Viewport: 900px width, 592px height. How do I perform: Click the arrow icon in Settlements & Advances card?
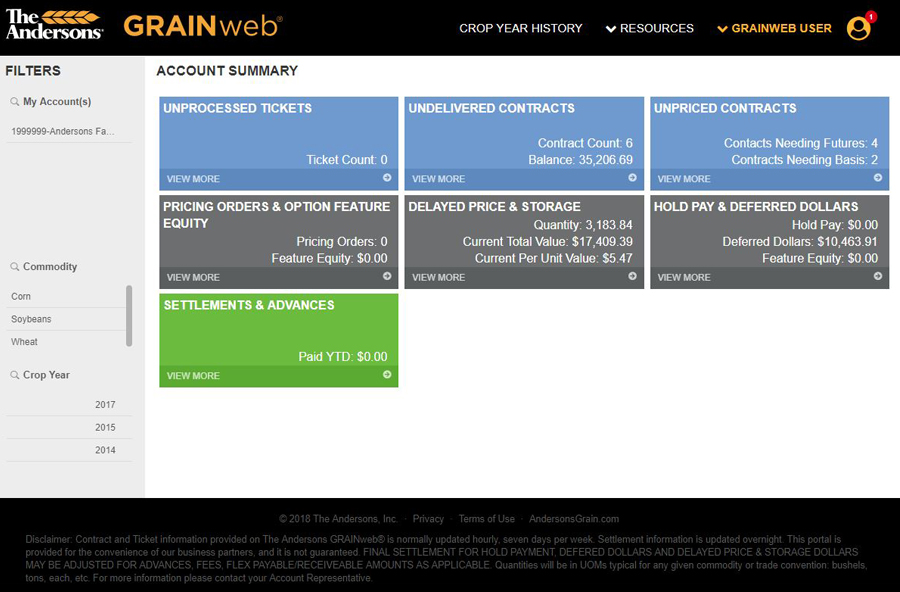click(387, 375)
